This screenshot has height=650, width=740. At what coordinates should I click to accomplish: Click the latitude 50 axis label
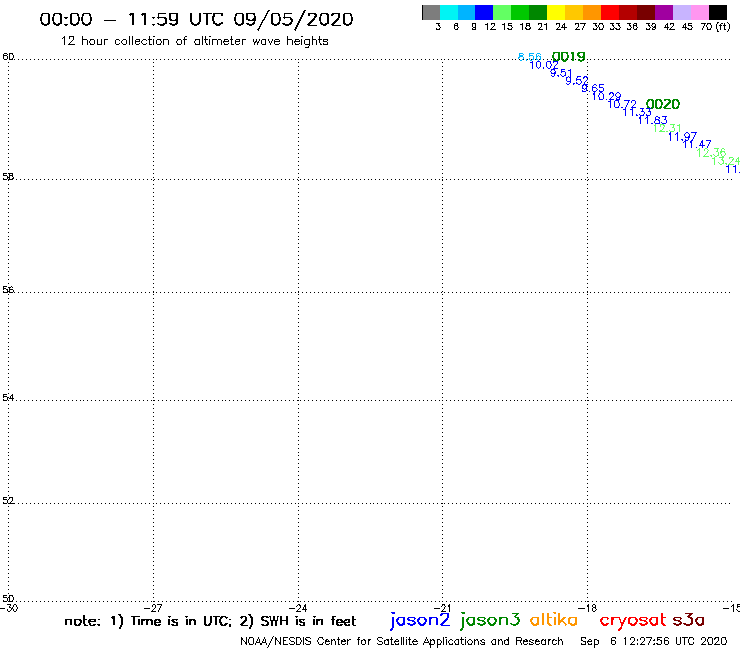click(x=8, y=599)
